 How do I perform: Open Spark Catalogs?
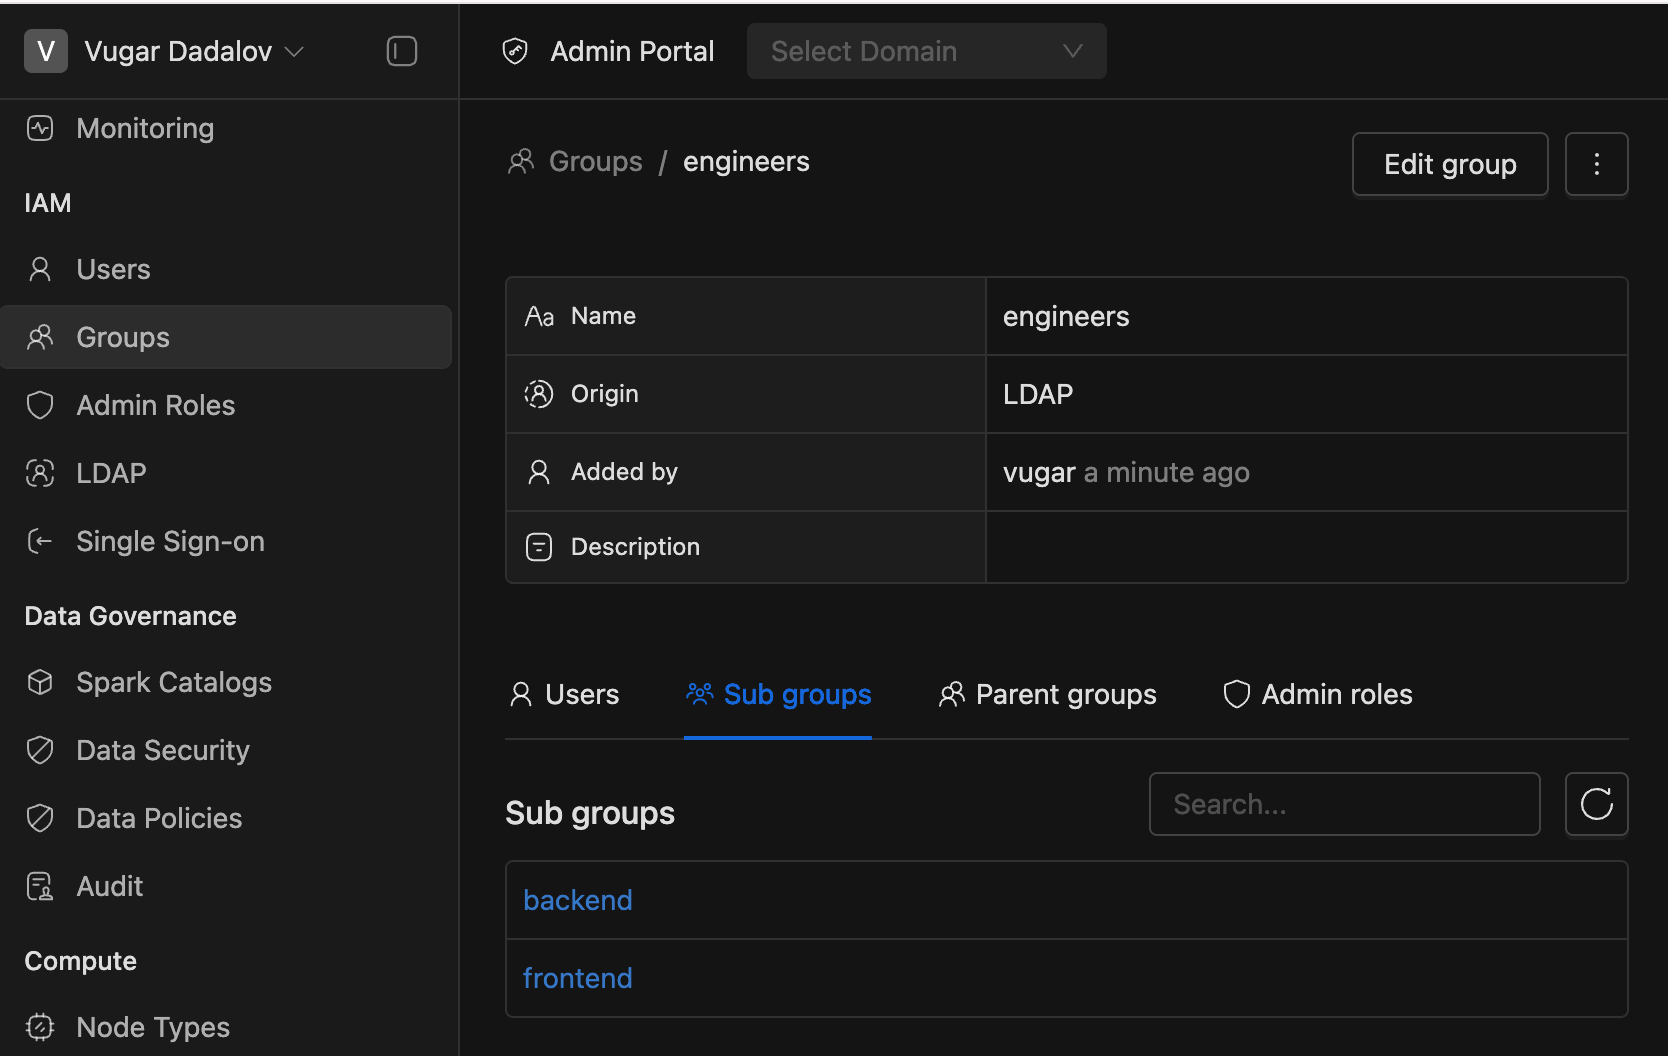tap(174, 682)
